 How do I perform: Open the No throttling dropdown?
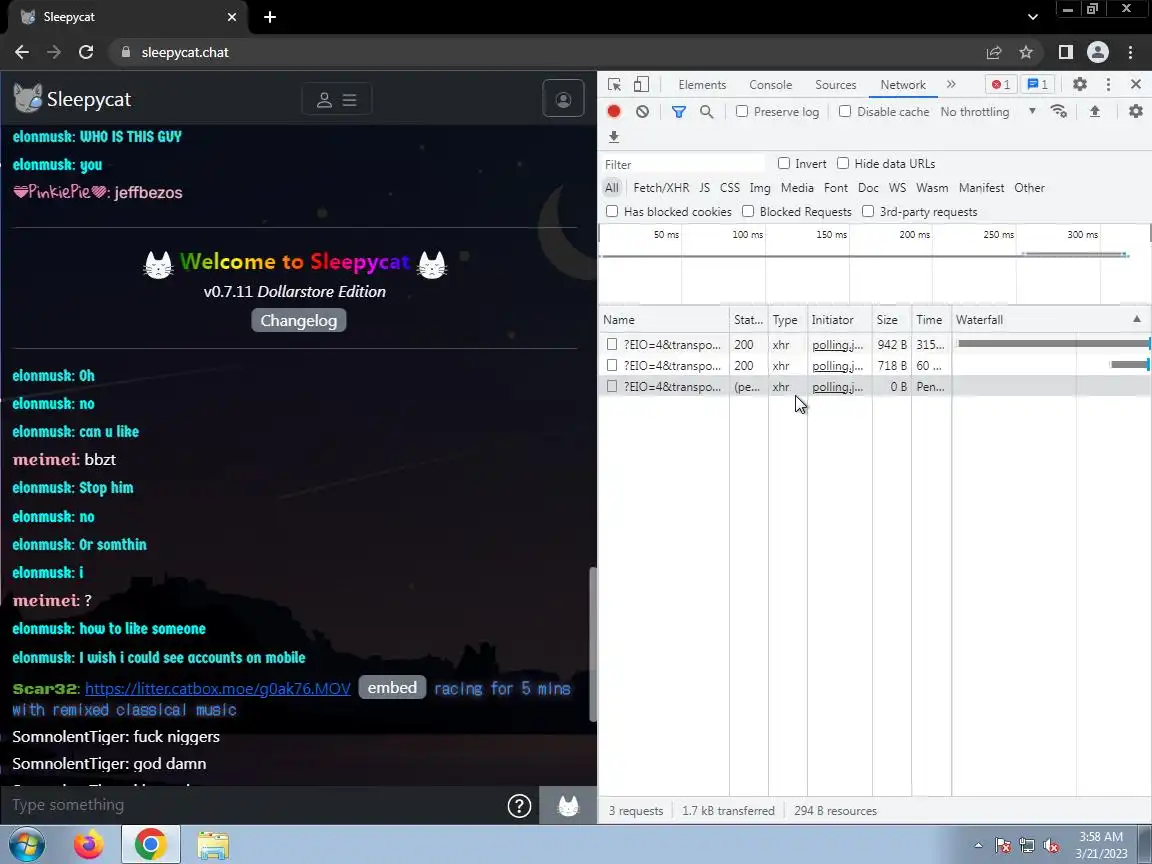[x=988, y=112]
